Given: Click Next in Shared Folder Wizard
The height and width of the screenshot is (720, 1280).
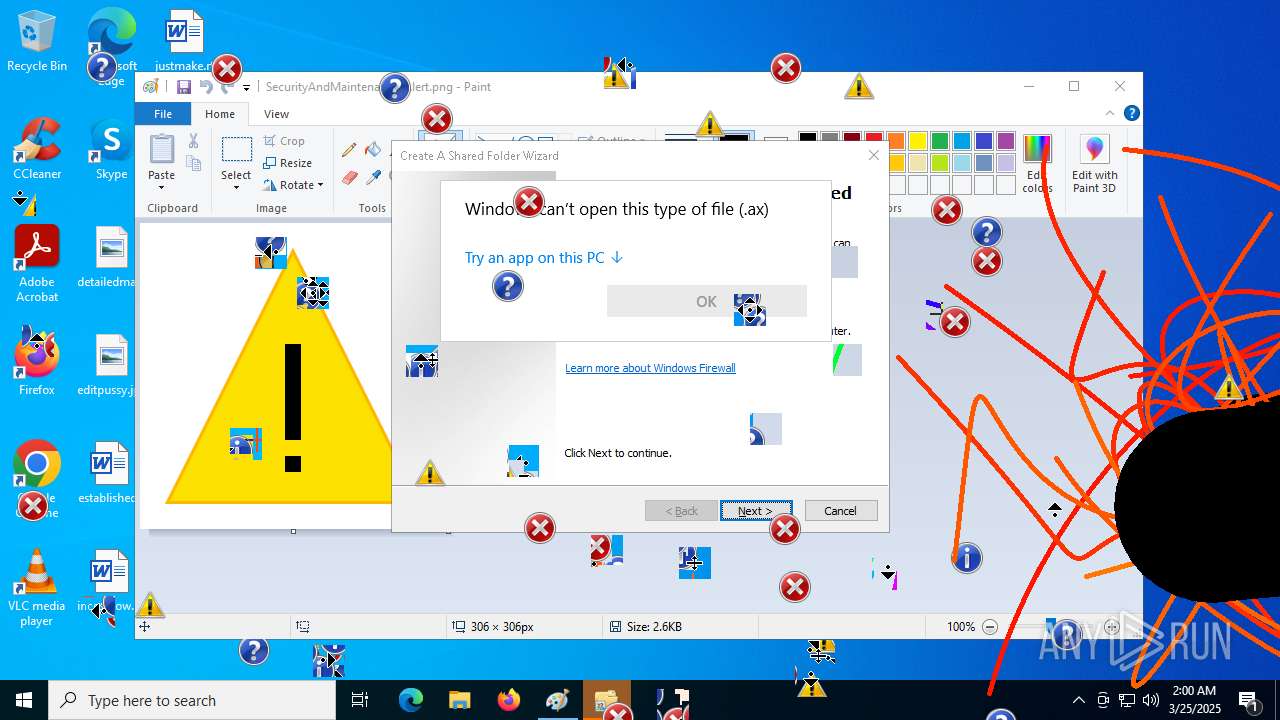Looking at the screenshot, I should tap(756, 511).
